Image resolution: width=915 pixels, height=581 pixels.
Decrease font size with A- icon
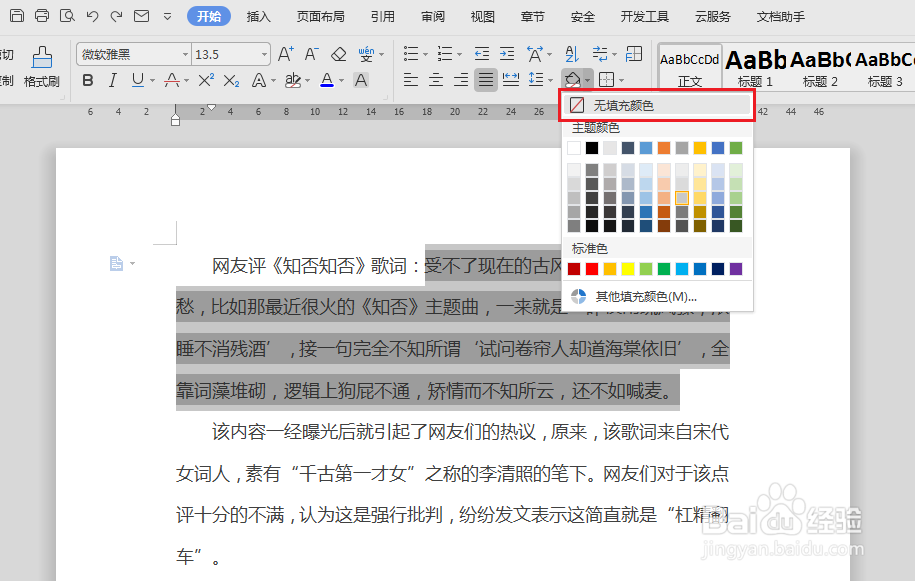312,54
